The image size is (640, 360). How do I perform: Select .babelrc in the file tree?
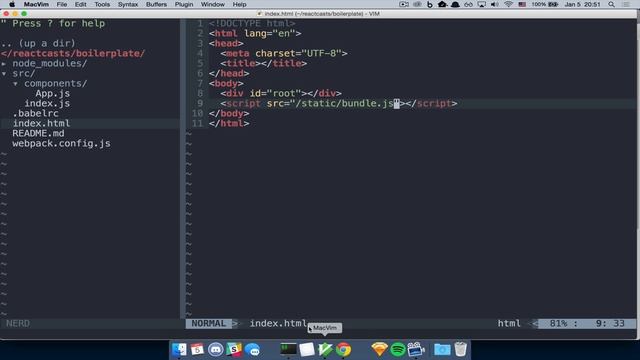tap(36, 113)
